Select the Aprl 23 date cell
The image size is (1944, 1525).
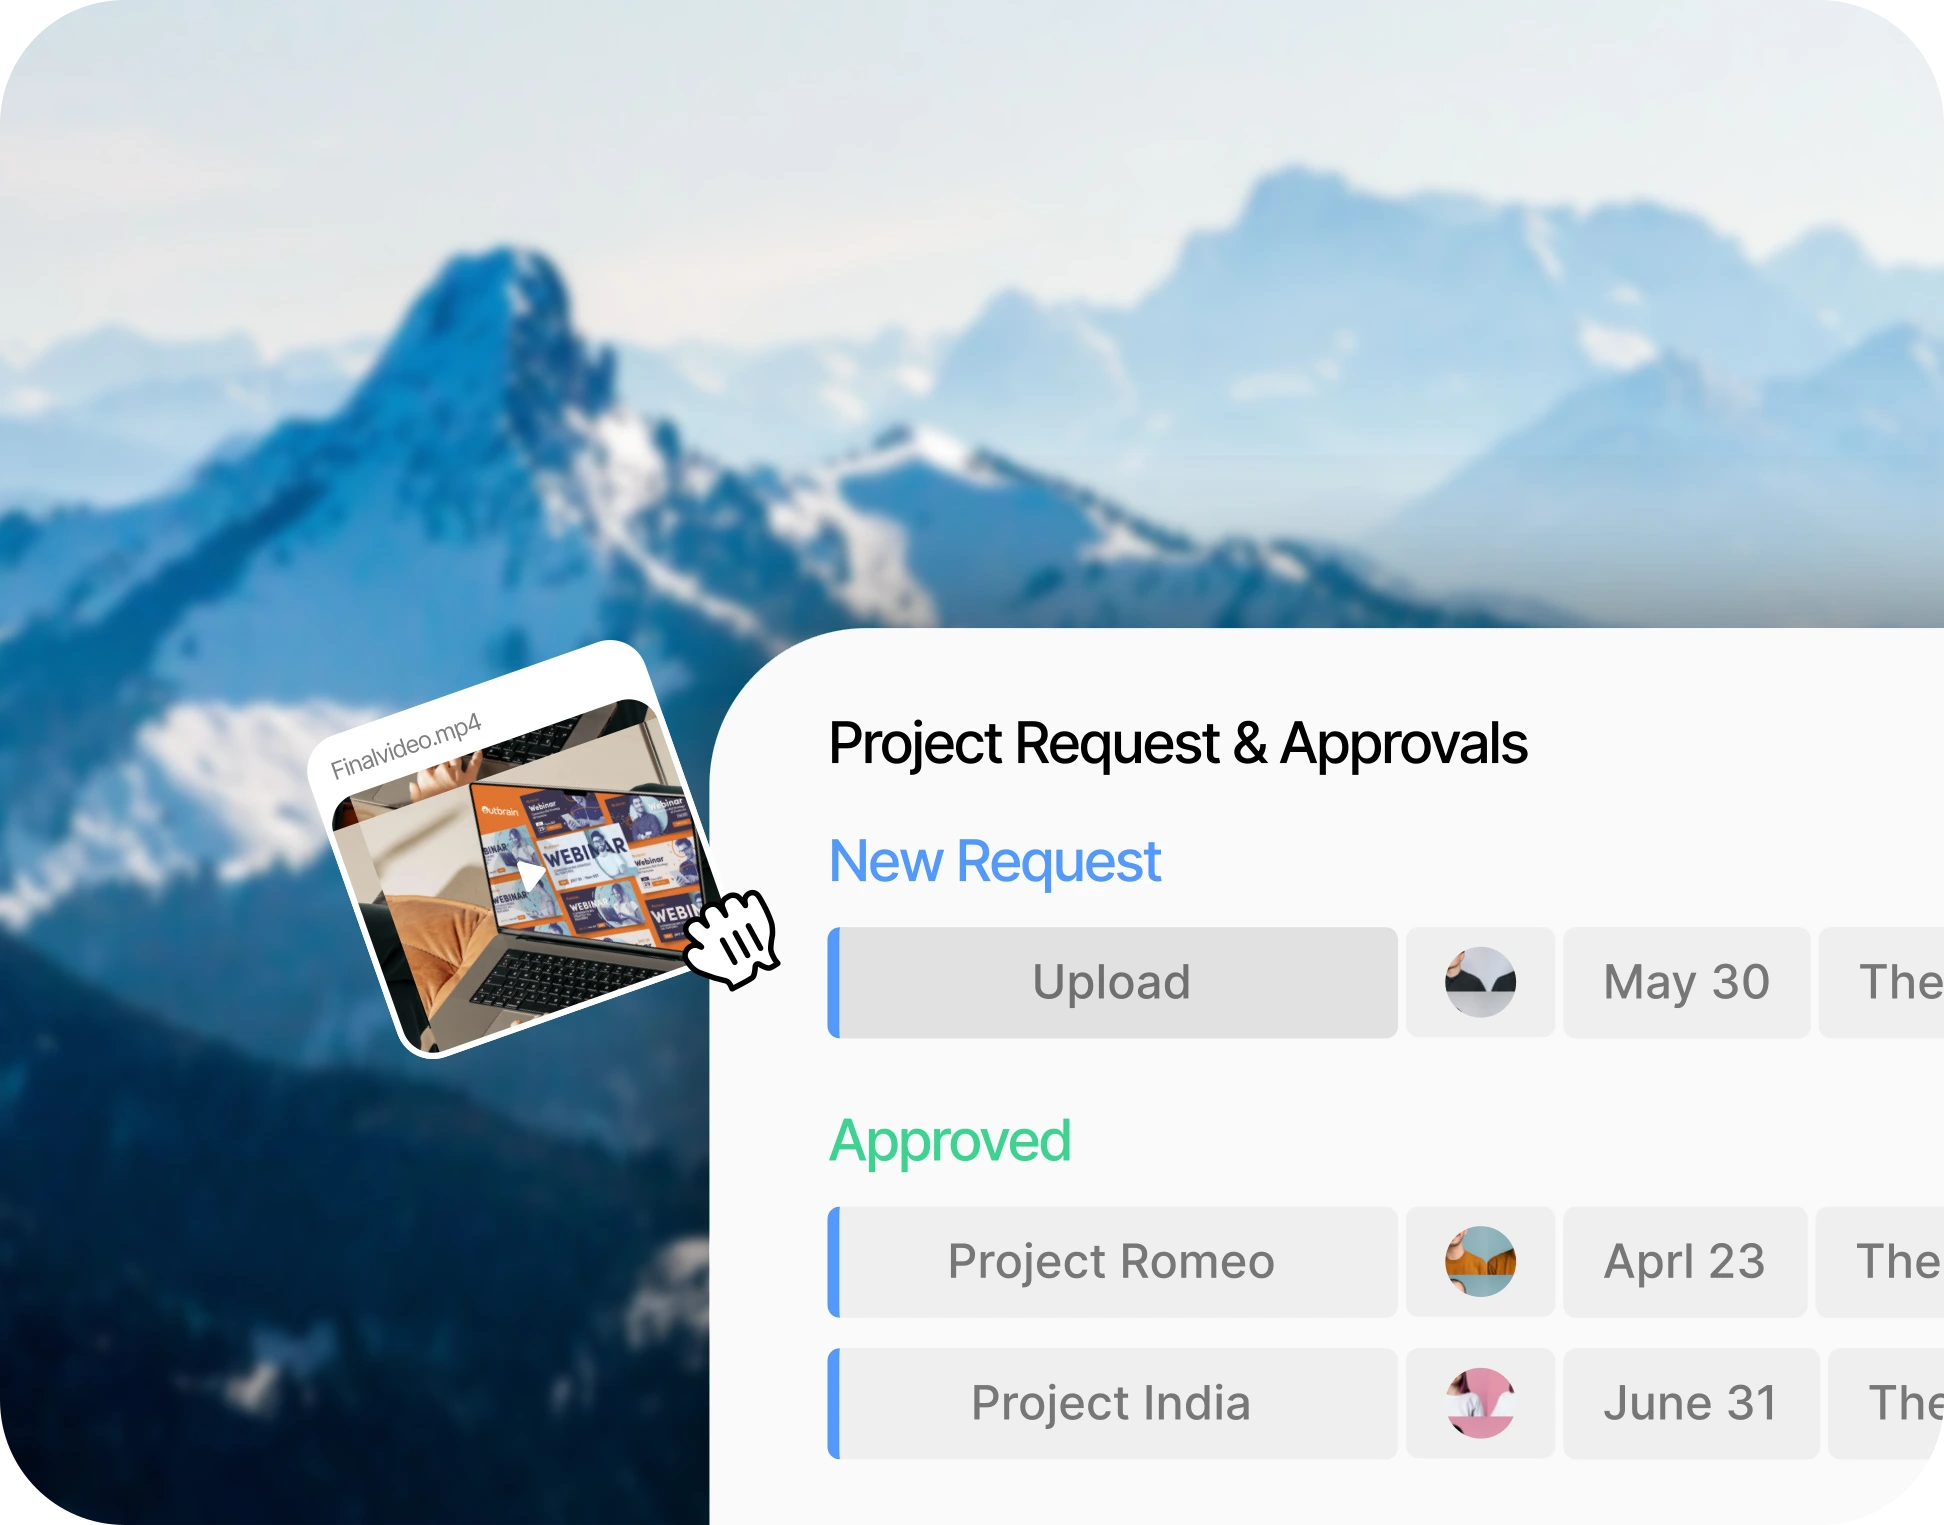1685,1262
